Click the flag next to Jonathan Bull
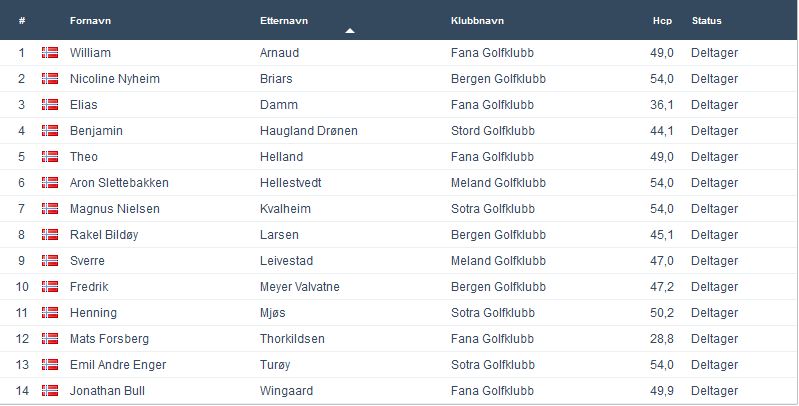799x406 pixels. [49, 391]
